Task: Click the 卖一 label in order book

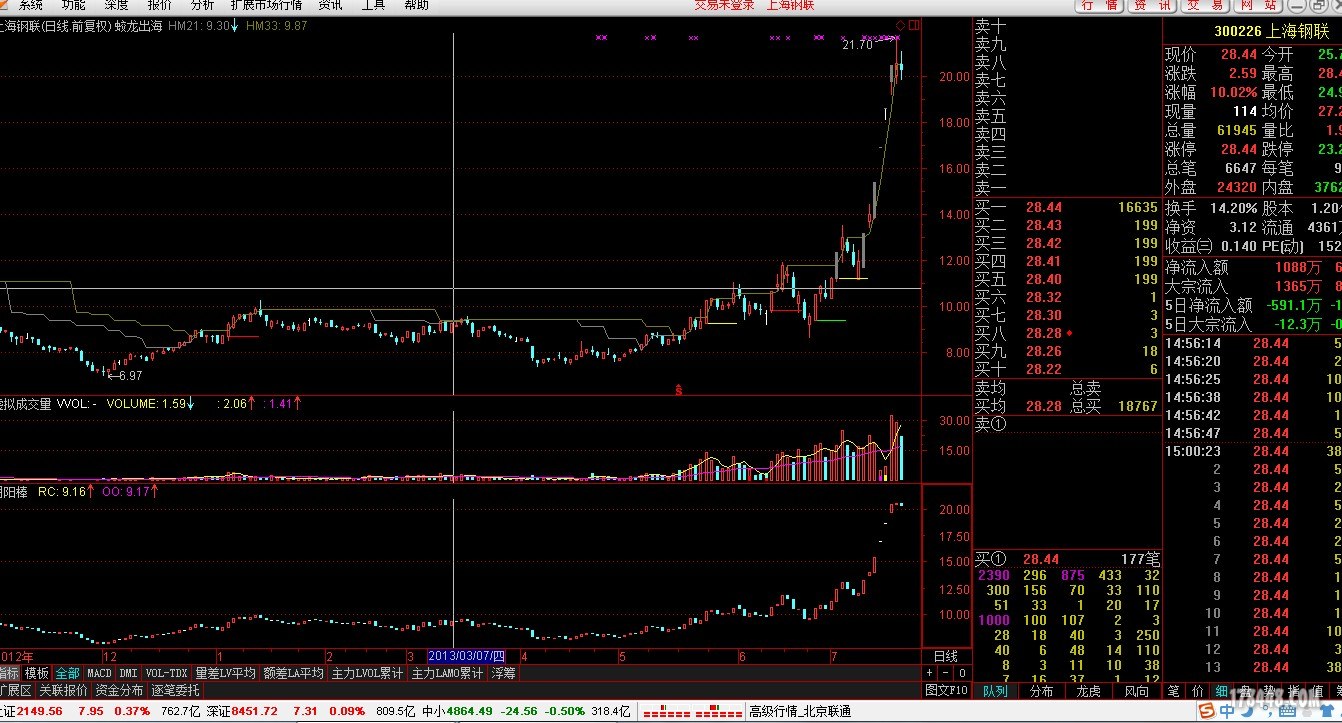Action: pos(991,188)
